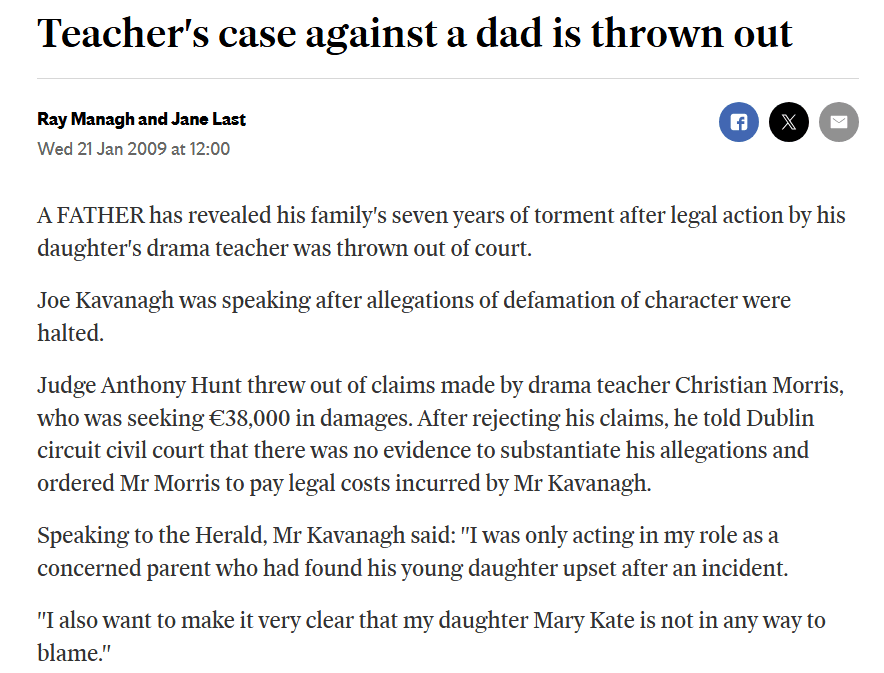Click the horizontal divider under the headline

447,78
